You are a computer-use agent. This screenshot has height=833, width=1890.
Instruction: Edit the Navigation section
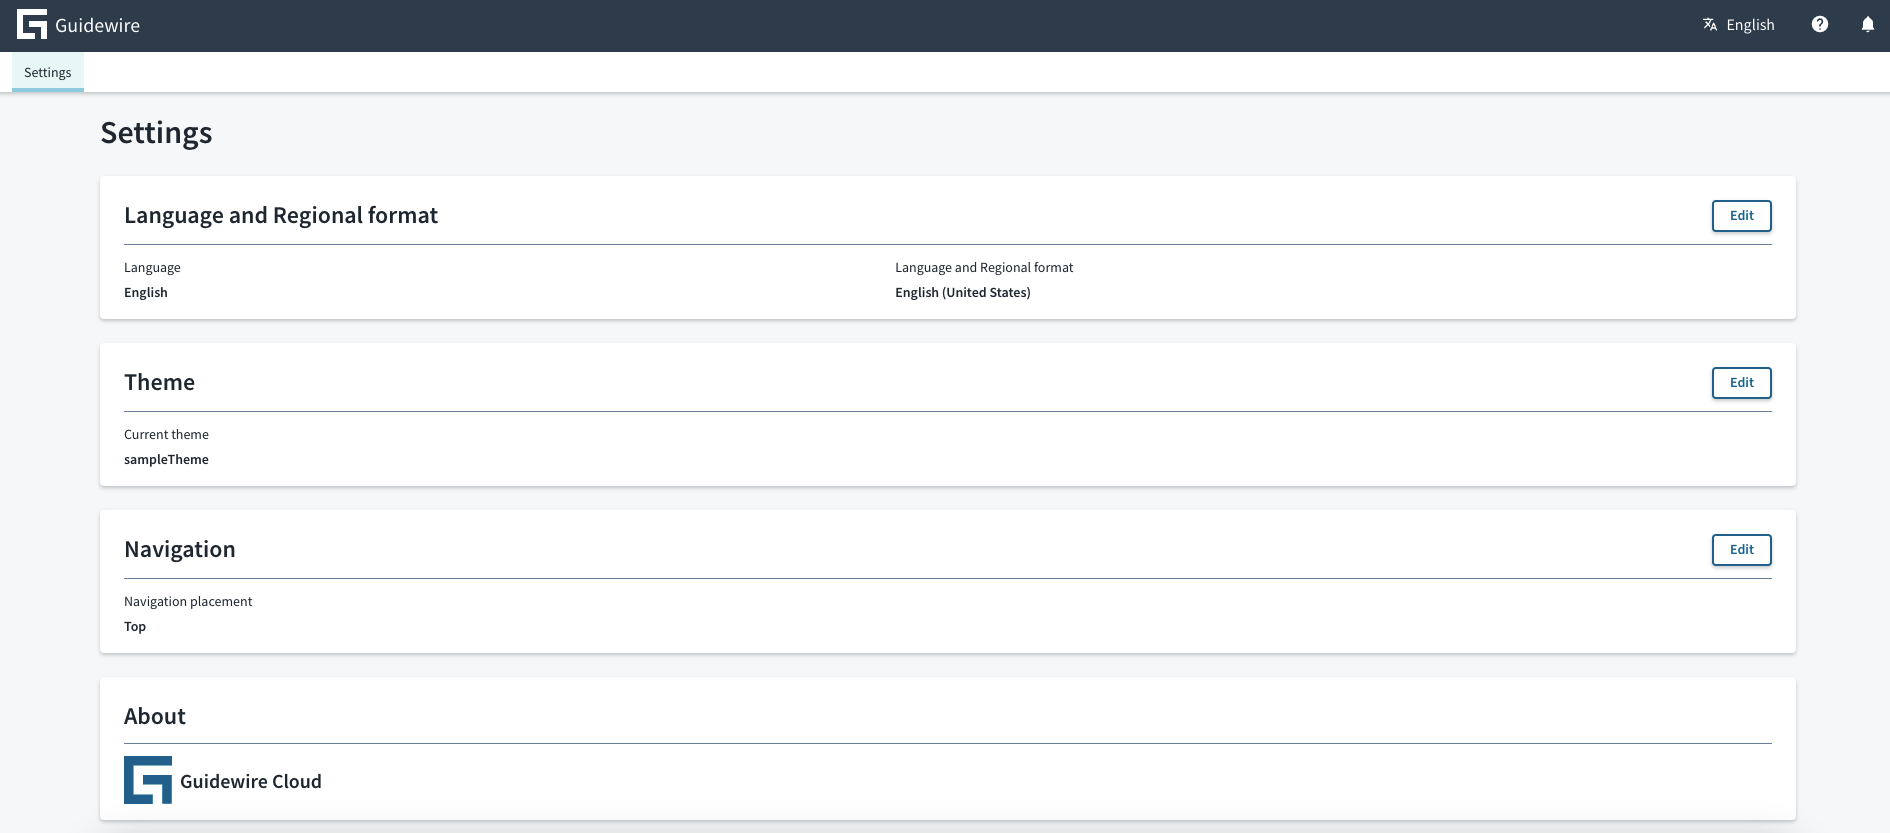pos(1742,550)
